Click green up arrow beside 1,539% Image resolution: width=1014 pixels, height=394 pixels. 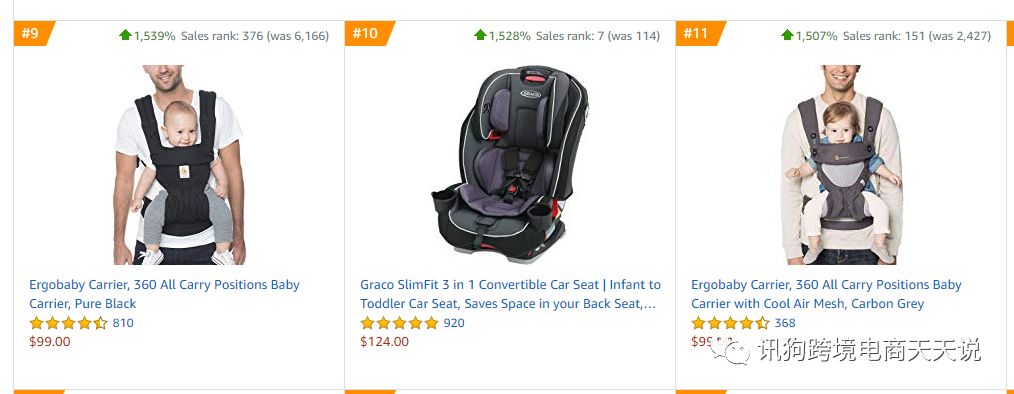(125, 35)
